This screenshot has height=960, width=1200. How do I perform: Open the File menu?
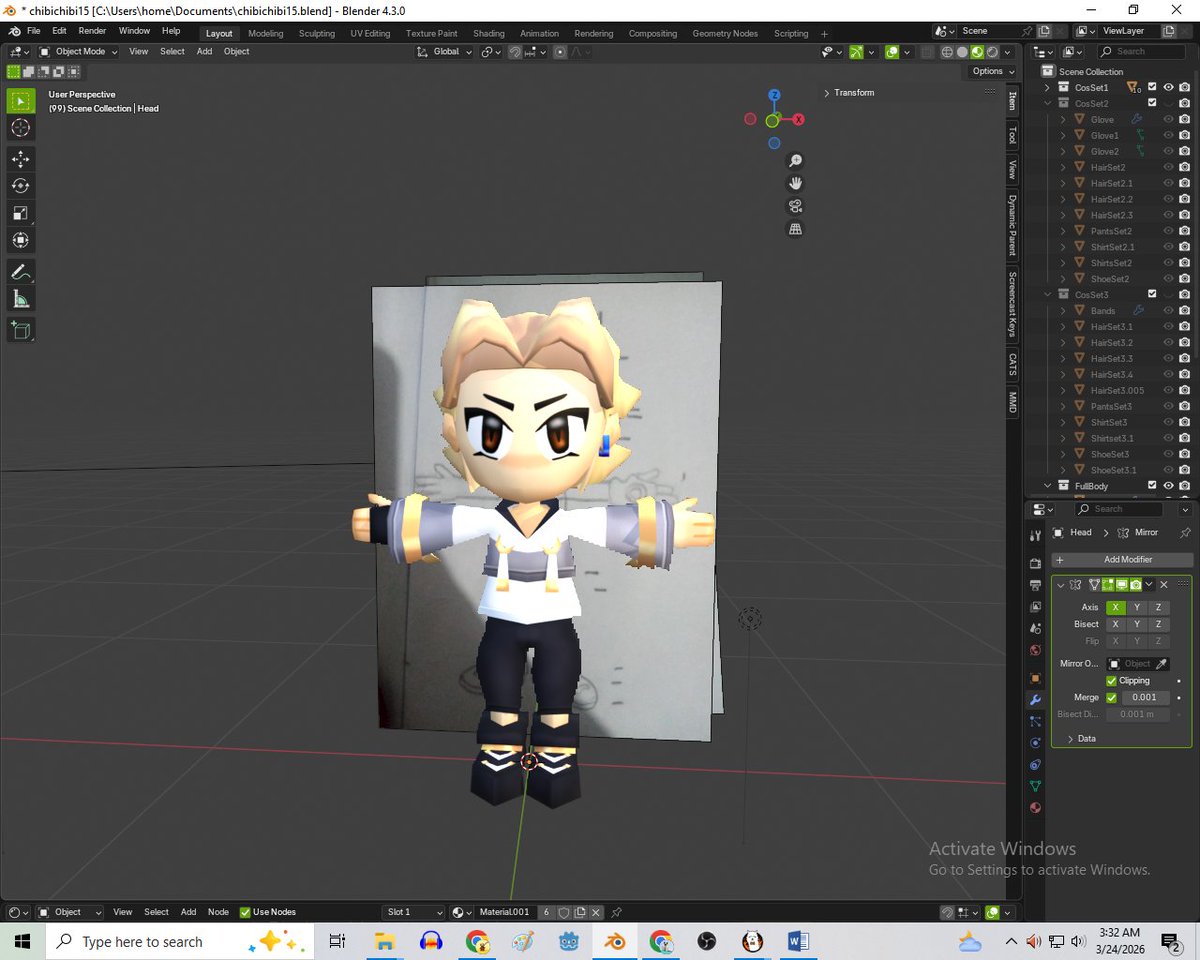(34, 32)
